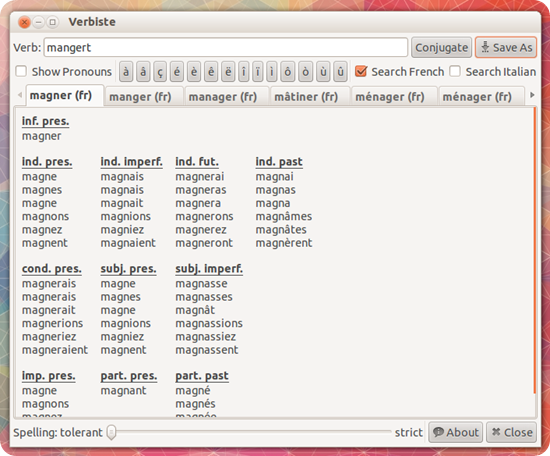Image resolution: width=550 pixels, height=456 pixels.
Task: Click the past participle 'magnés'
Action: (x=195, y=404)
